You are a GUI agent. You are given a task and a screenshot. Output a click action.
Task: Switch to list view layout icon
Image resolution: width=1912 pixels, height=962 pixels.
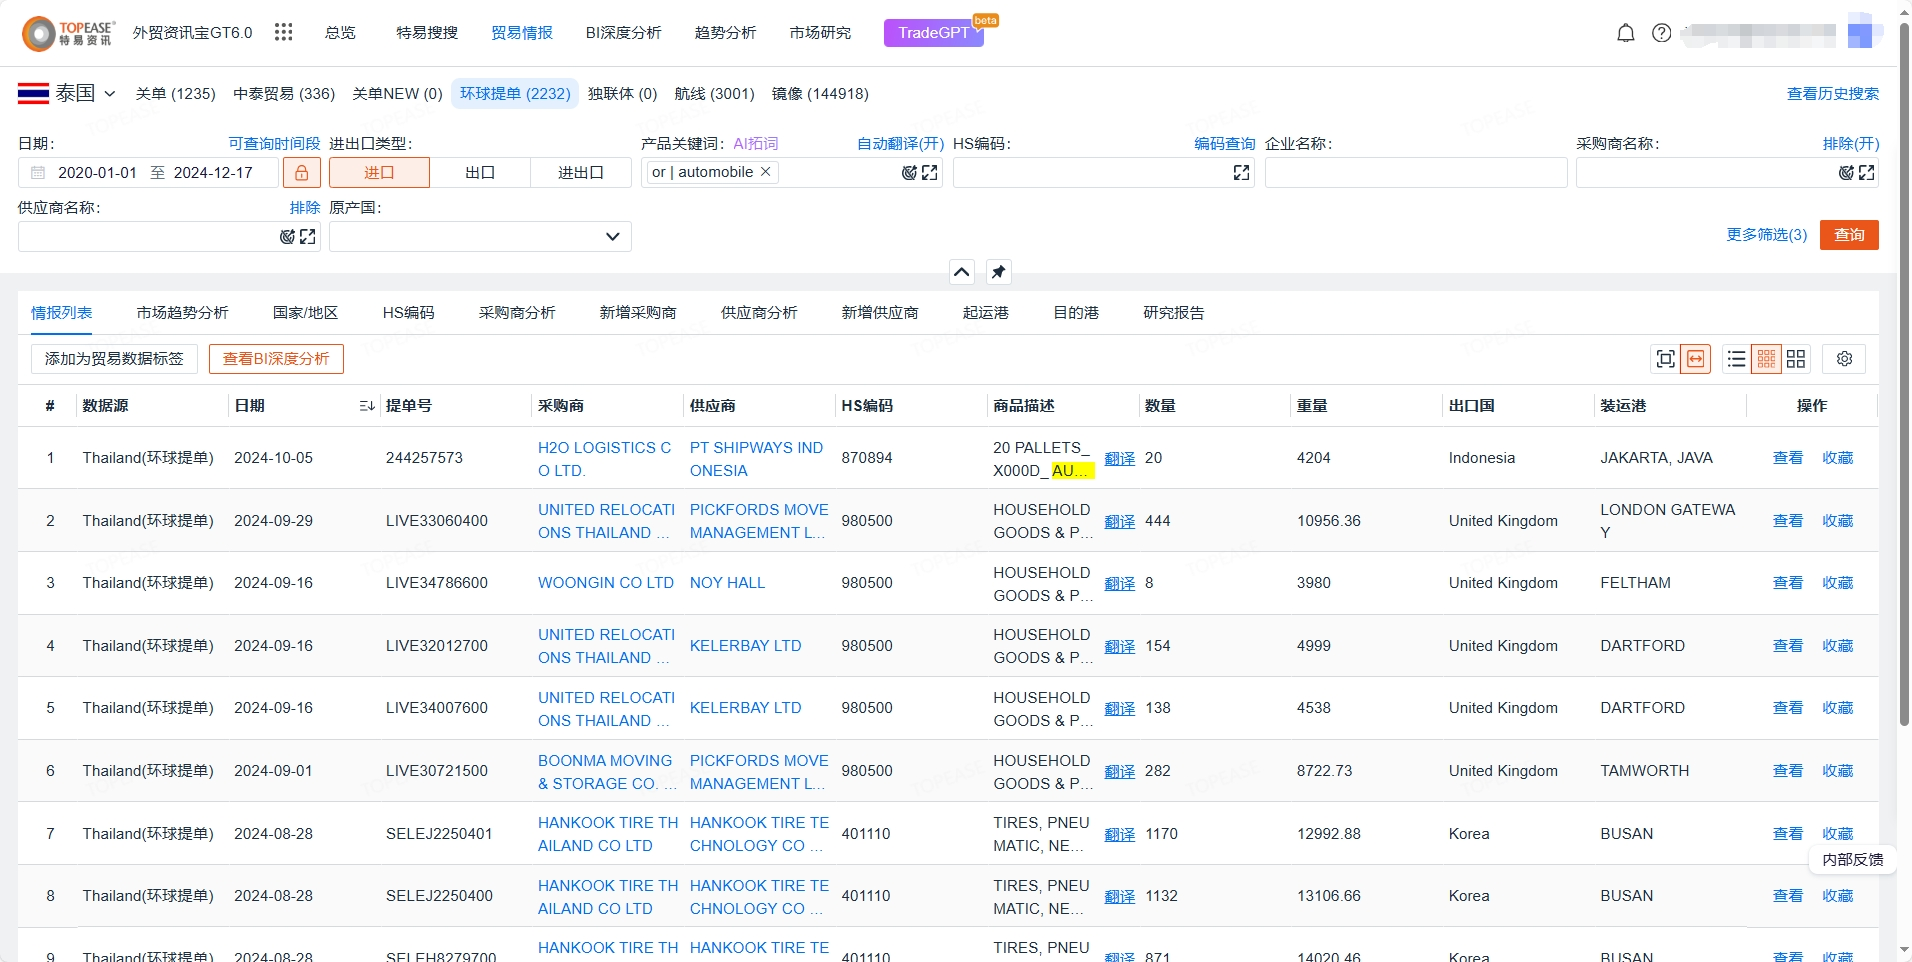(x=1736, y=359)
